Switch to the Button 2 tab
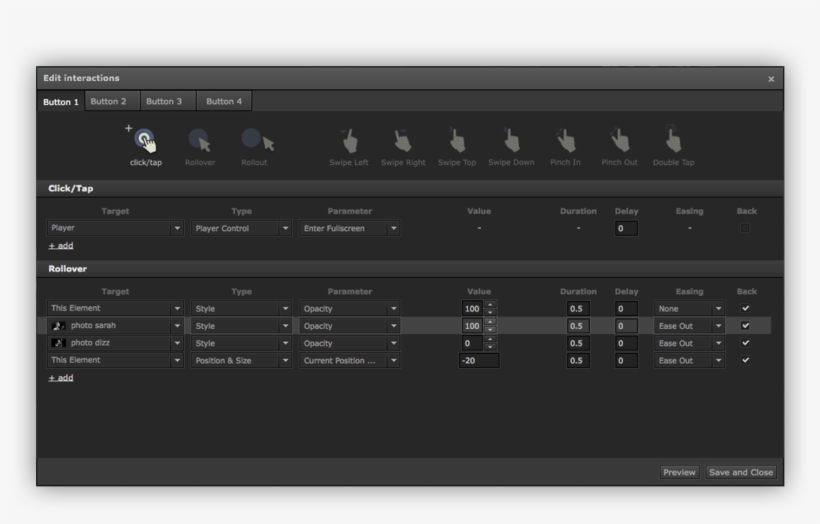The width and height of the screenshot is (820, 524). [108, 102]
